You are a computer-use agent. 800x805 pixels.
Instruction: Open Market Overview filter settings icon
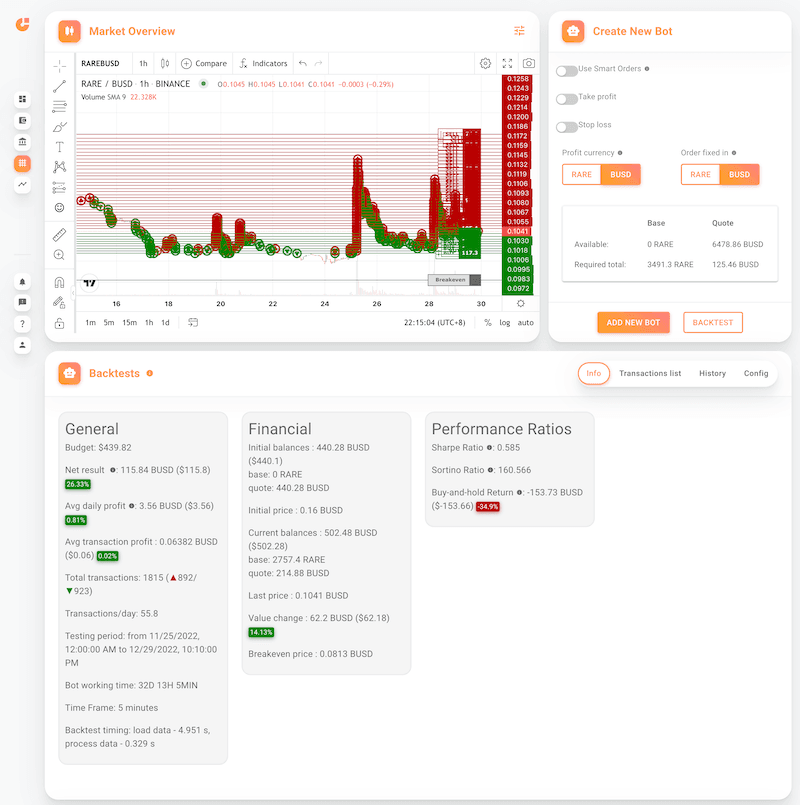click(x=519, y=31)
